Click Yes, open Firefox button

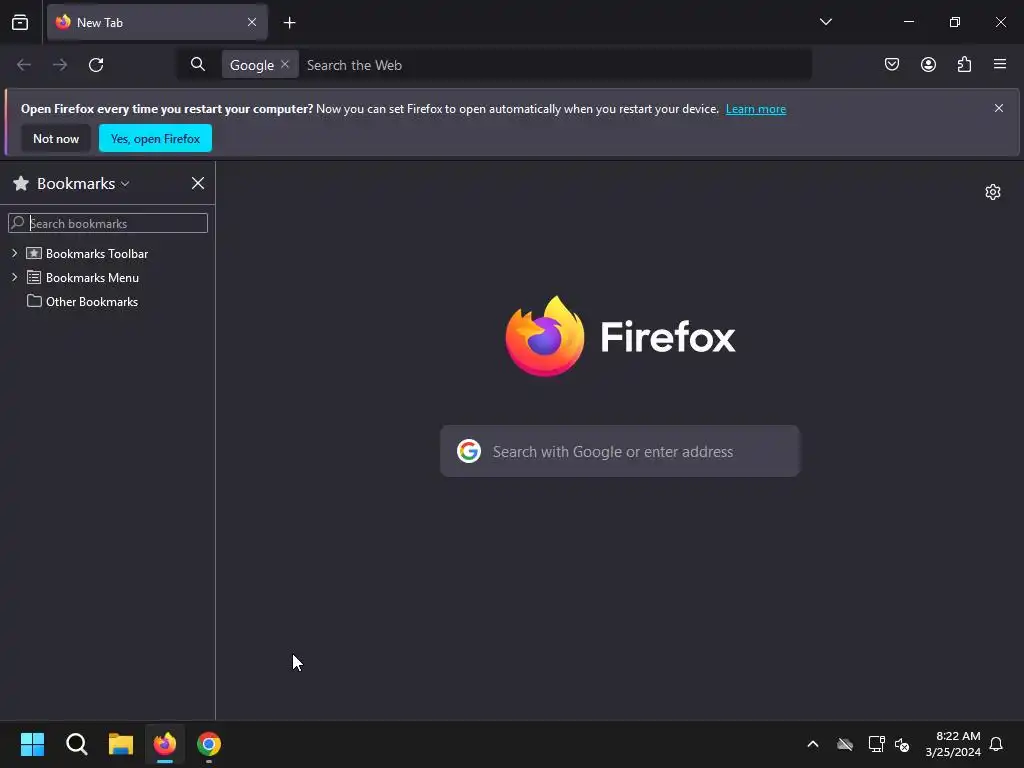click(x=155, y=138)
